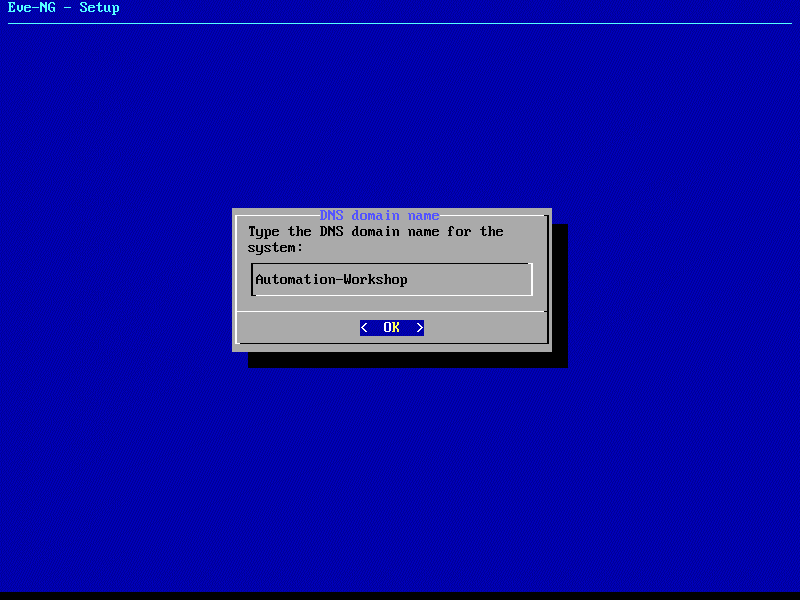Click the OK button
The height and width of the screenshot is (600, 800).
(x=392, y=328)
